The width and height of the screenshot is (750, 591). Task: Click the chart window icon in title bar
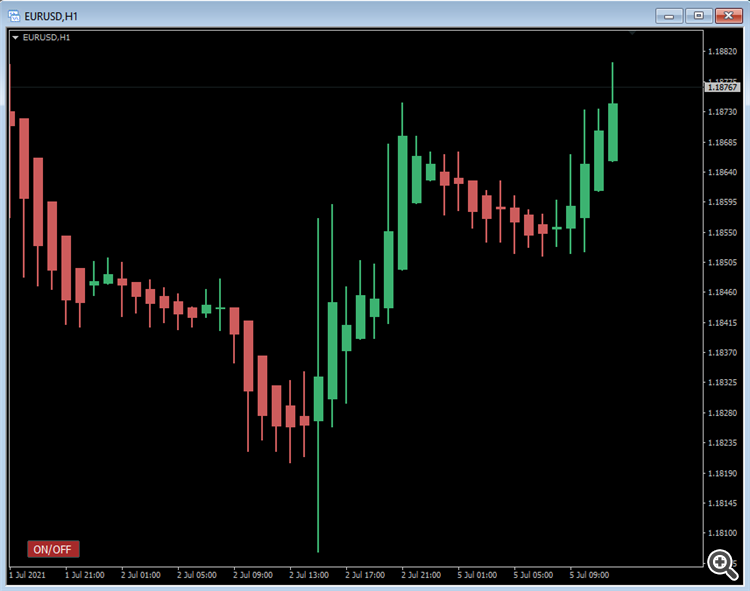click(14, 16)
